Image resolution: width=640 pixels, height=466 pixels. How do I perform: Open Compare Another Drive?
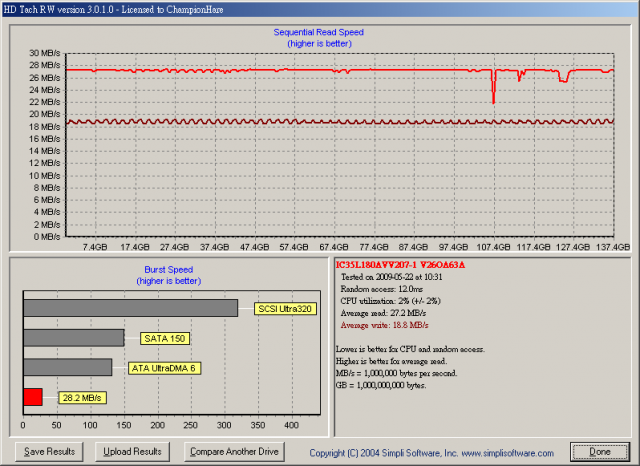(234, 452)
